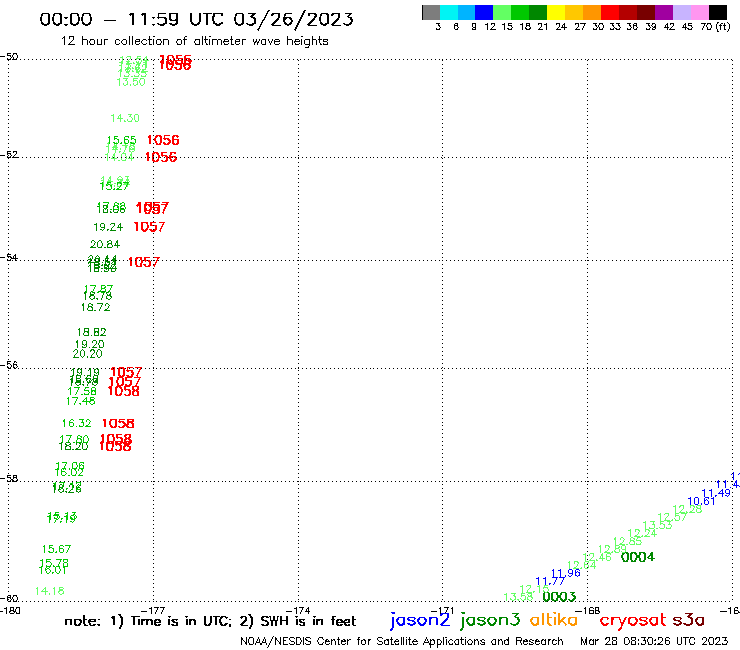The height and width of the screenshot is (650, 740).
Task: Select the dark green time label 0003
Action: coord(559,597)
